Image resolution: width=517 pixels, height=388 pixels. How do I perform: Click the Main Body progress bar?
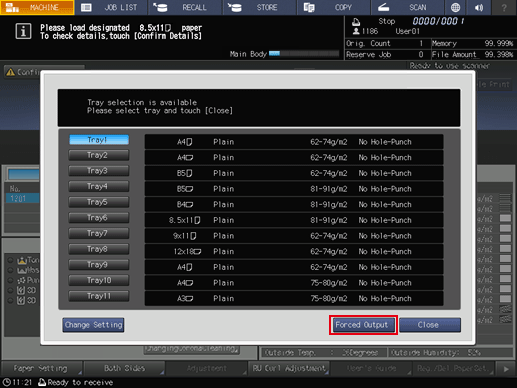304,53
